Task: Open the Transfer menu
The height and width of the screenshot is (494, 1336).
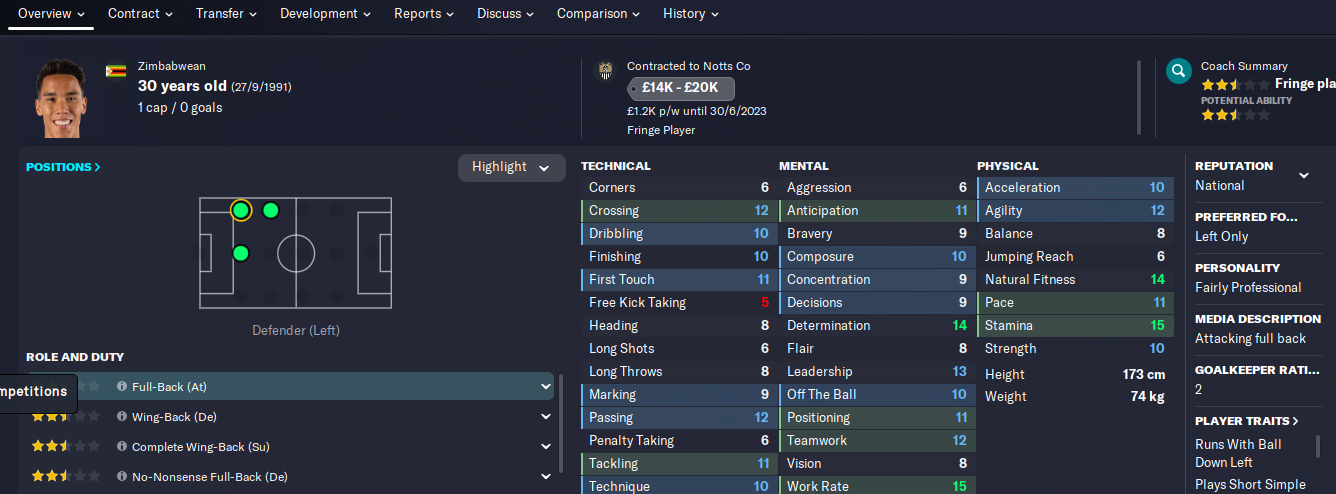Action: tap(226, 14)
